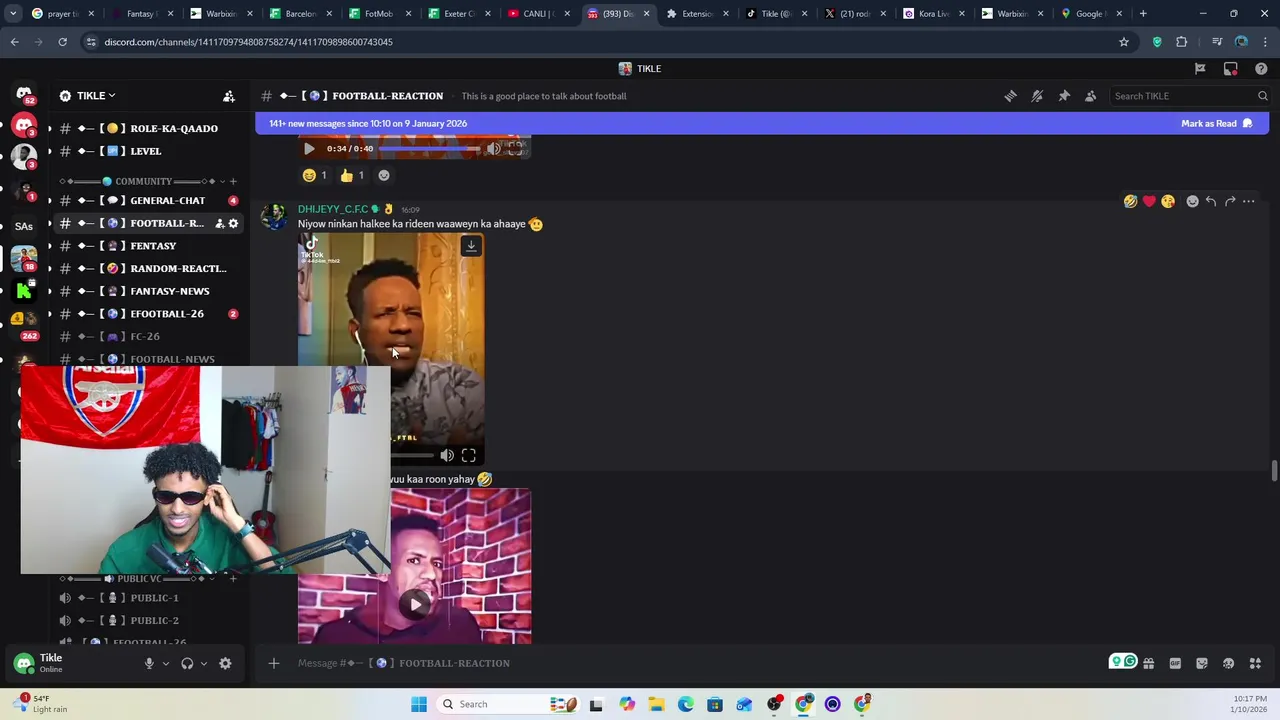Open microphone input options dropdown
The width and height of the screenshot is (1280, 720).
(x=166, y=663)
